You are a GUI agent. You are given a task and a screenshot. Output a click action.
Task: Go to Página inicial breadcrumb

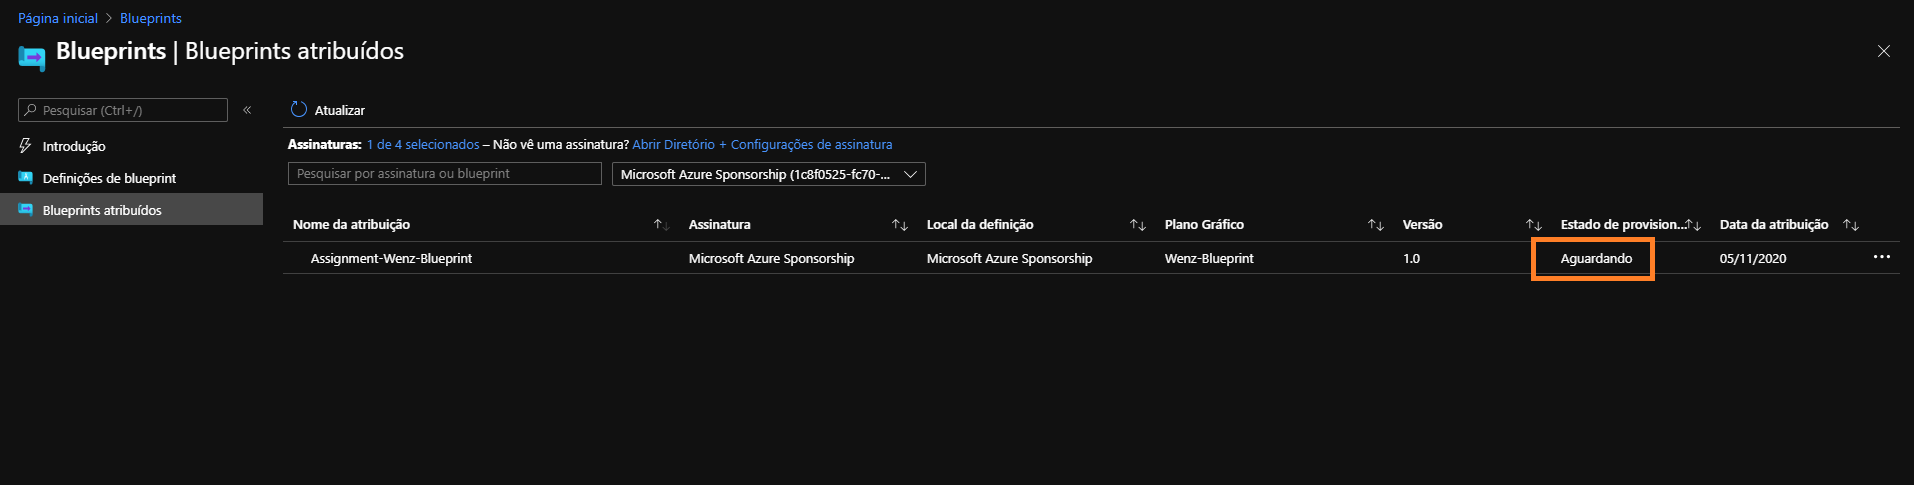coord(58,18)
